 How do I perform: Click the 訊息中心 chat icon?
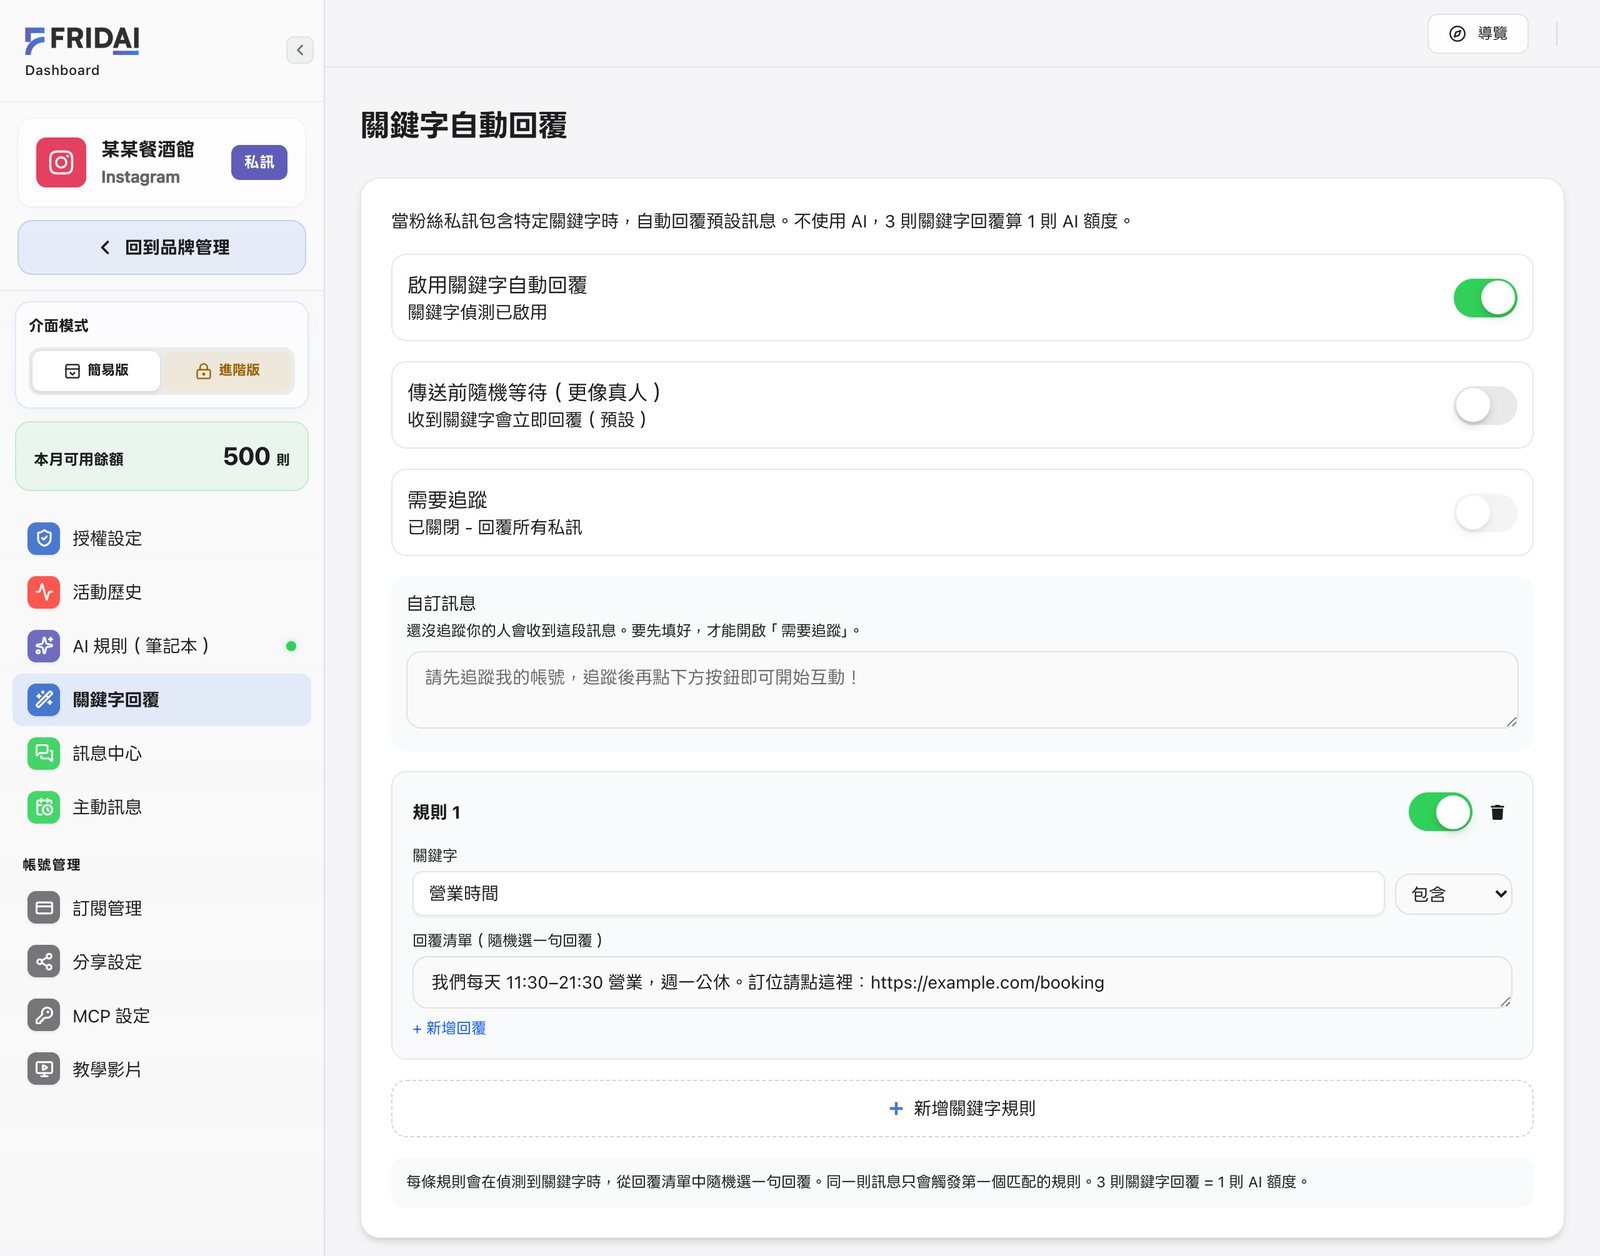pyautogui.click(x=44, y=753)
